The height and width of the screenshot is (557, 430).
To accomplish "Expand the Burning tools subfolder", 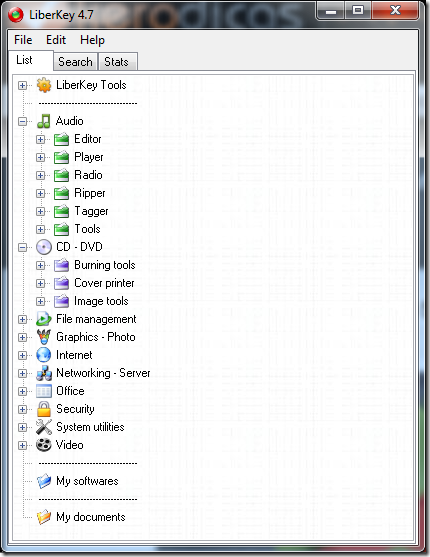I will click(x=41, y=265).
